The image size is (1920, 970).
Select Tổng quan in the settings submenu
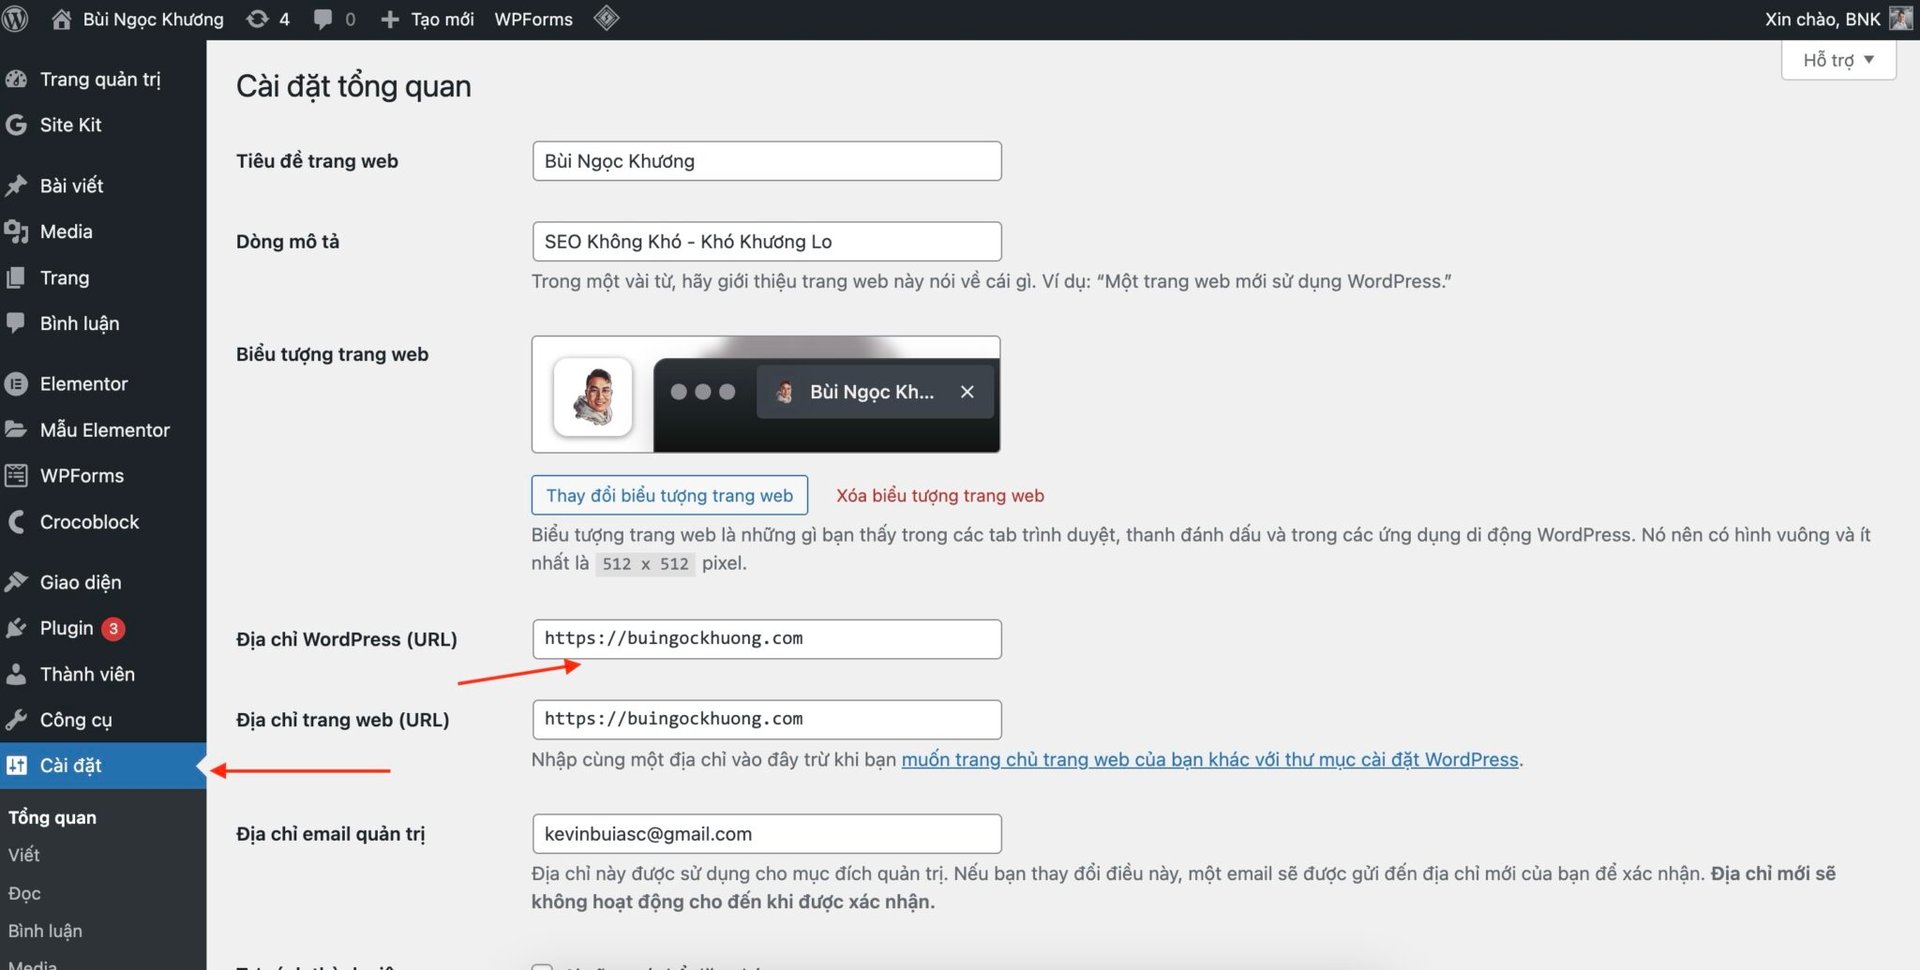pos(51,817)
